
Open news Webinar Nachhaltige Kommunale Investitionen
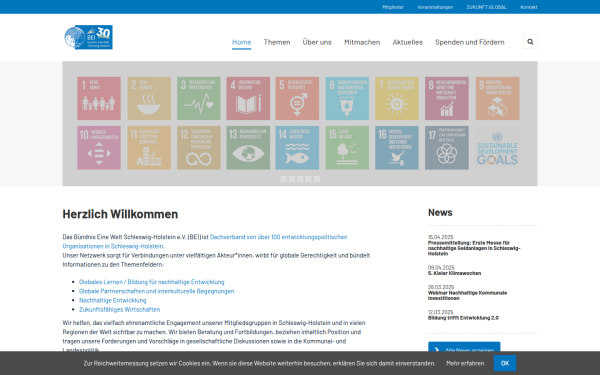click(467, 295)
